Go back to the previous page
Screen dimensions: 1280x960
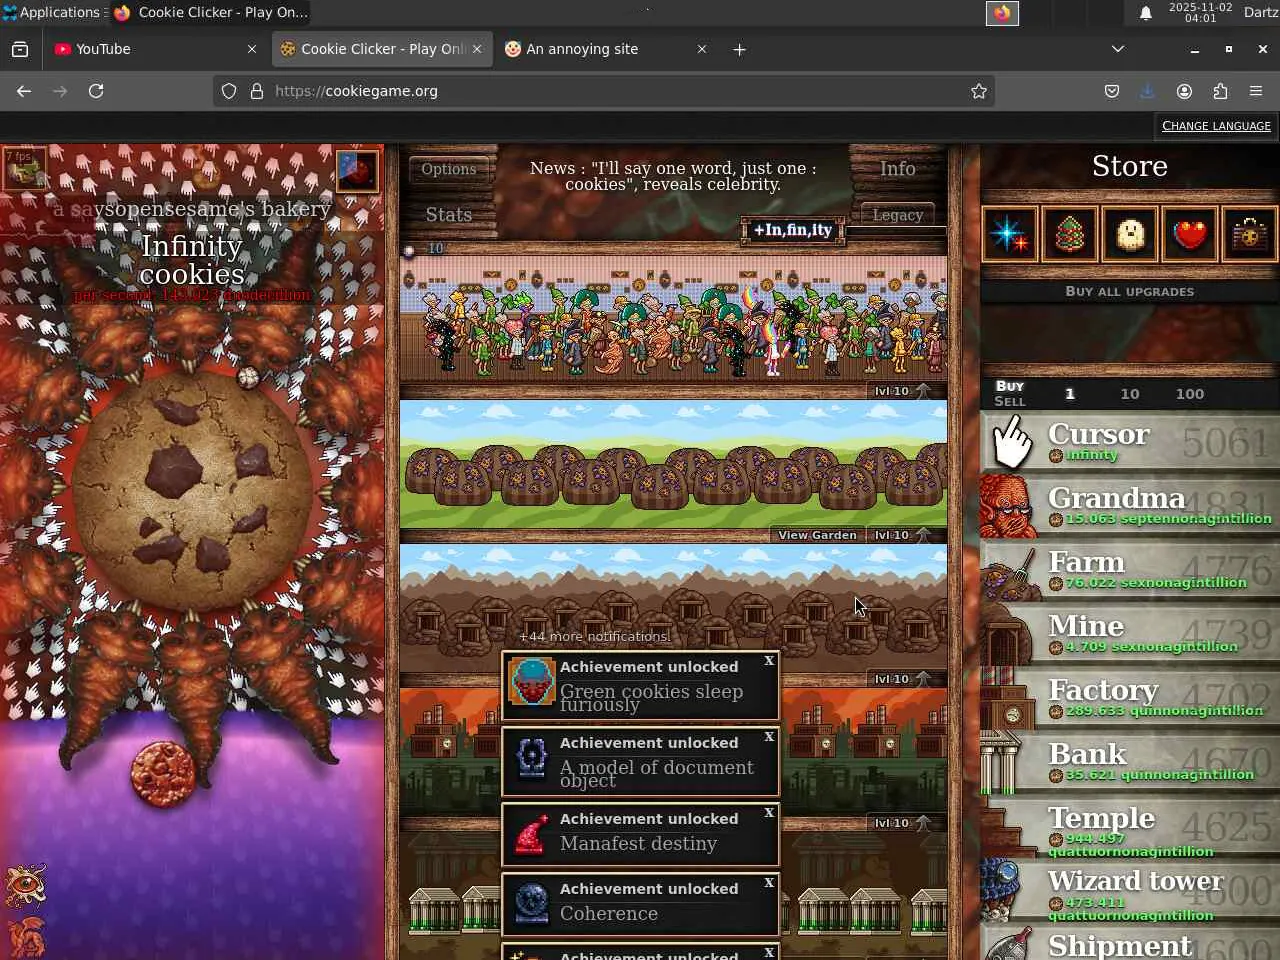click(24, 91)
